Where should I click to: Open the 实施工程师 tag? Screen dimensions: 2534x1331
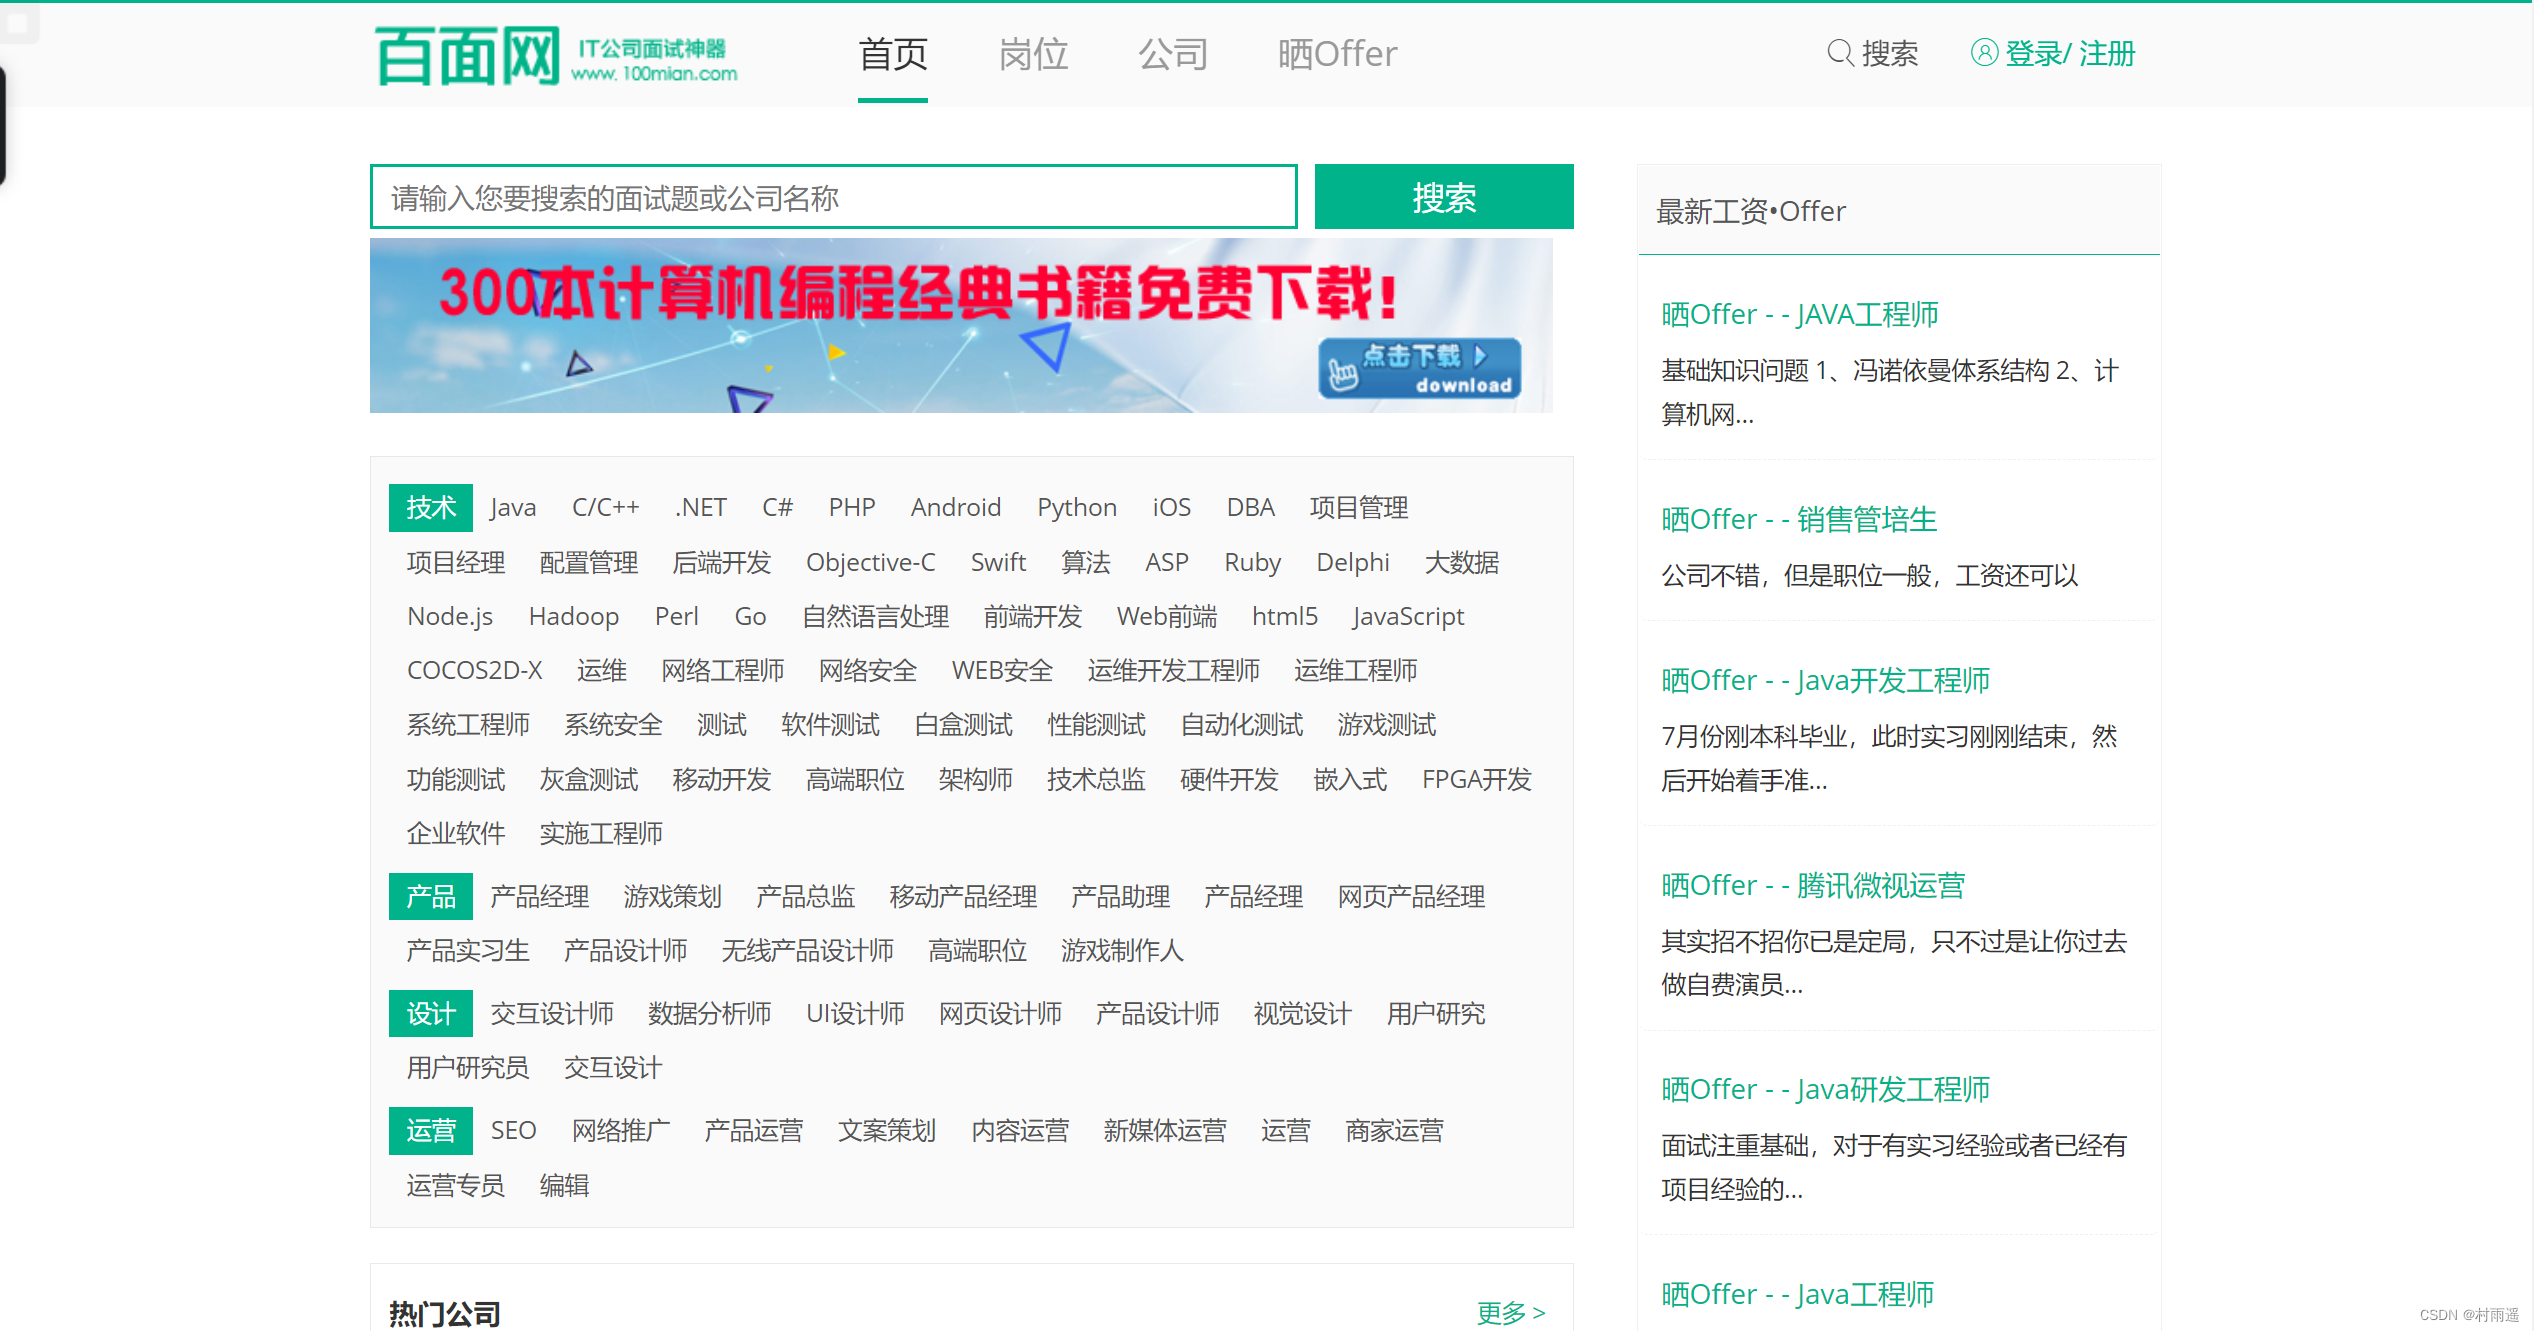coord(601,834)
